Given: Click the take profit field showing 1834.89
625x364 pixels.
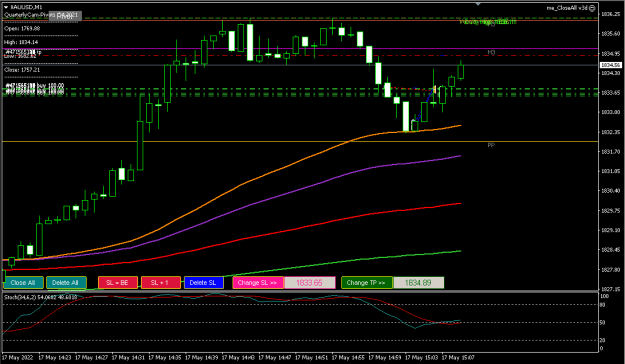Looking at the screenshot, I should click(x=418, y=283).
